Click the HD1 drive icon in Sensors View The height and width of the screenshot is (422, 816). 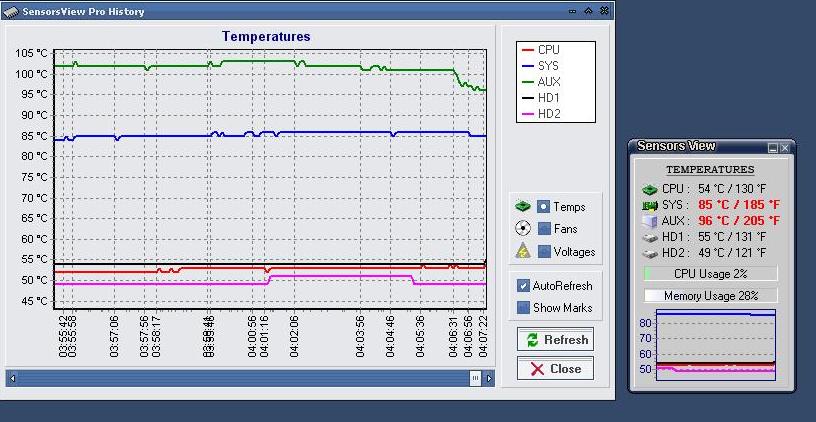point(650,237)
